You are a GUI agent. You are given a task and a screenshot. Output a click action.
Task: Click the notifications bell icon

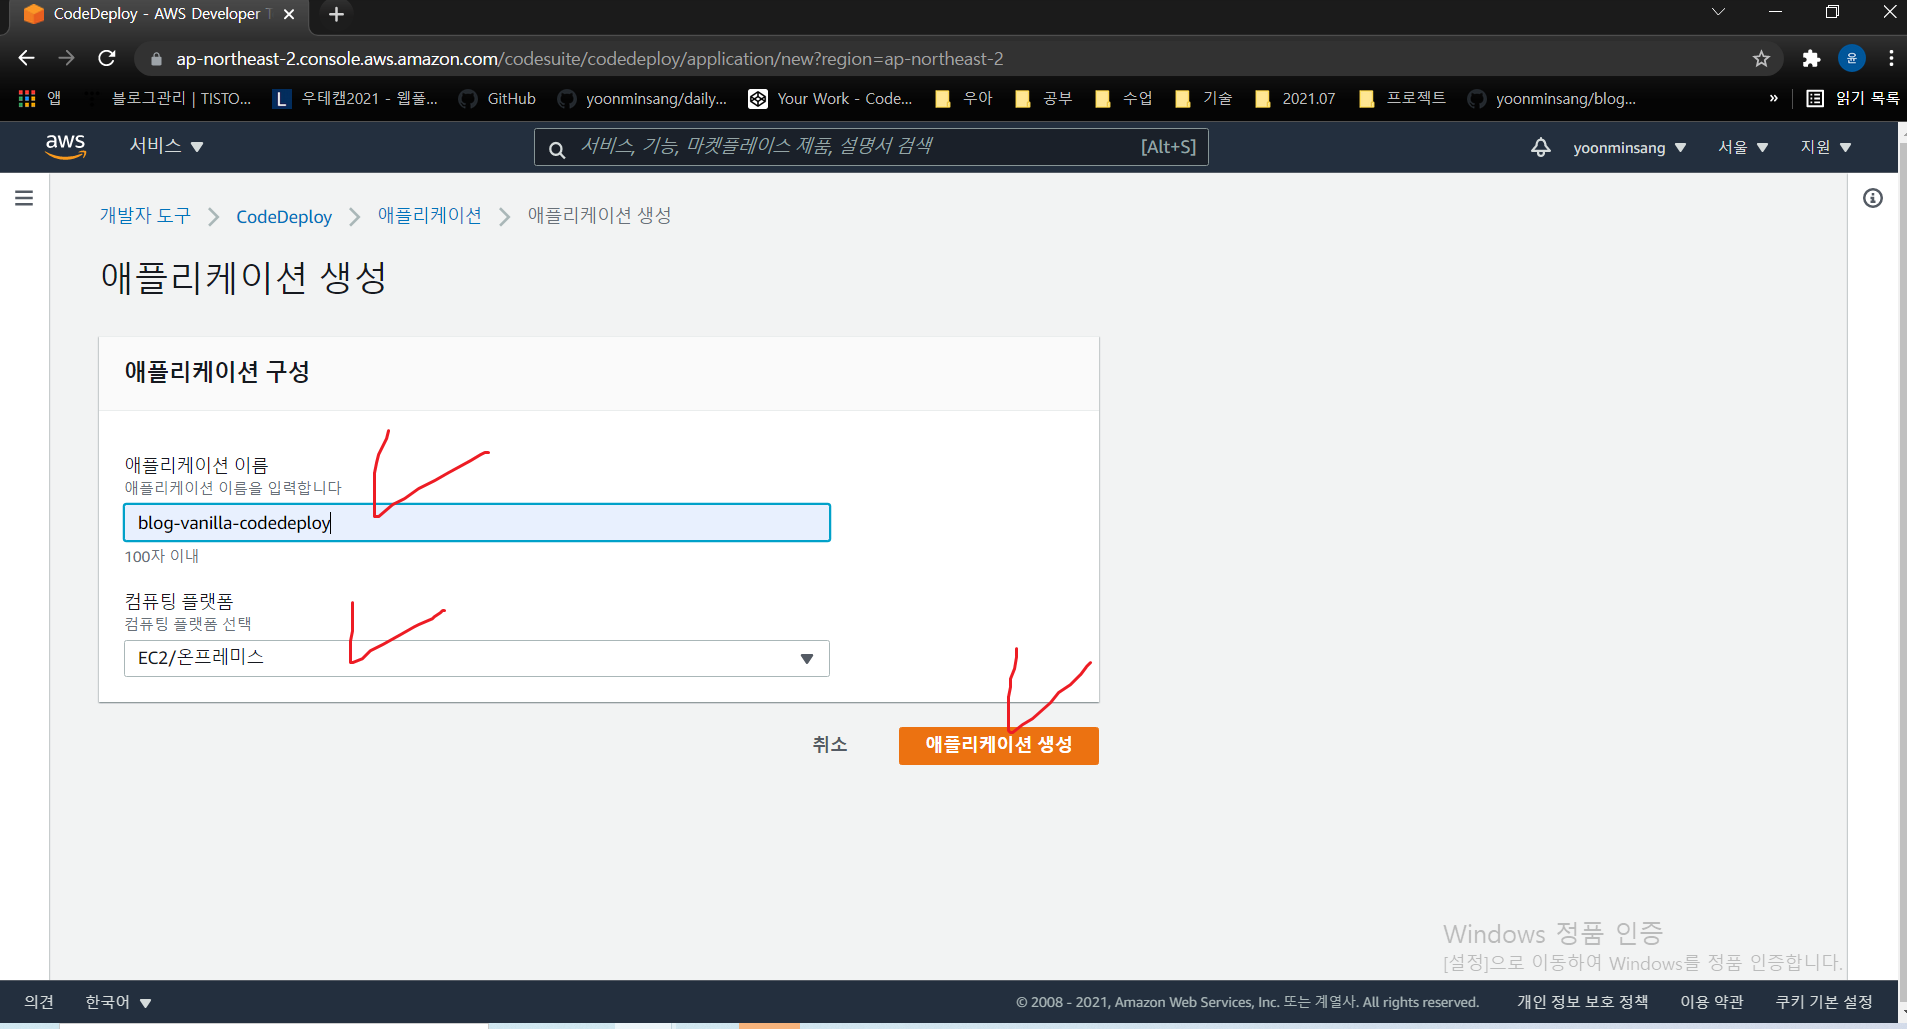(x=1541, y=147)
